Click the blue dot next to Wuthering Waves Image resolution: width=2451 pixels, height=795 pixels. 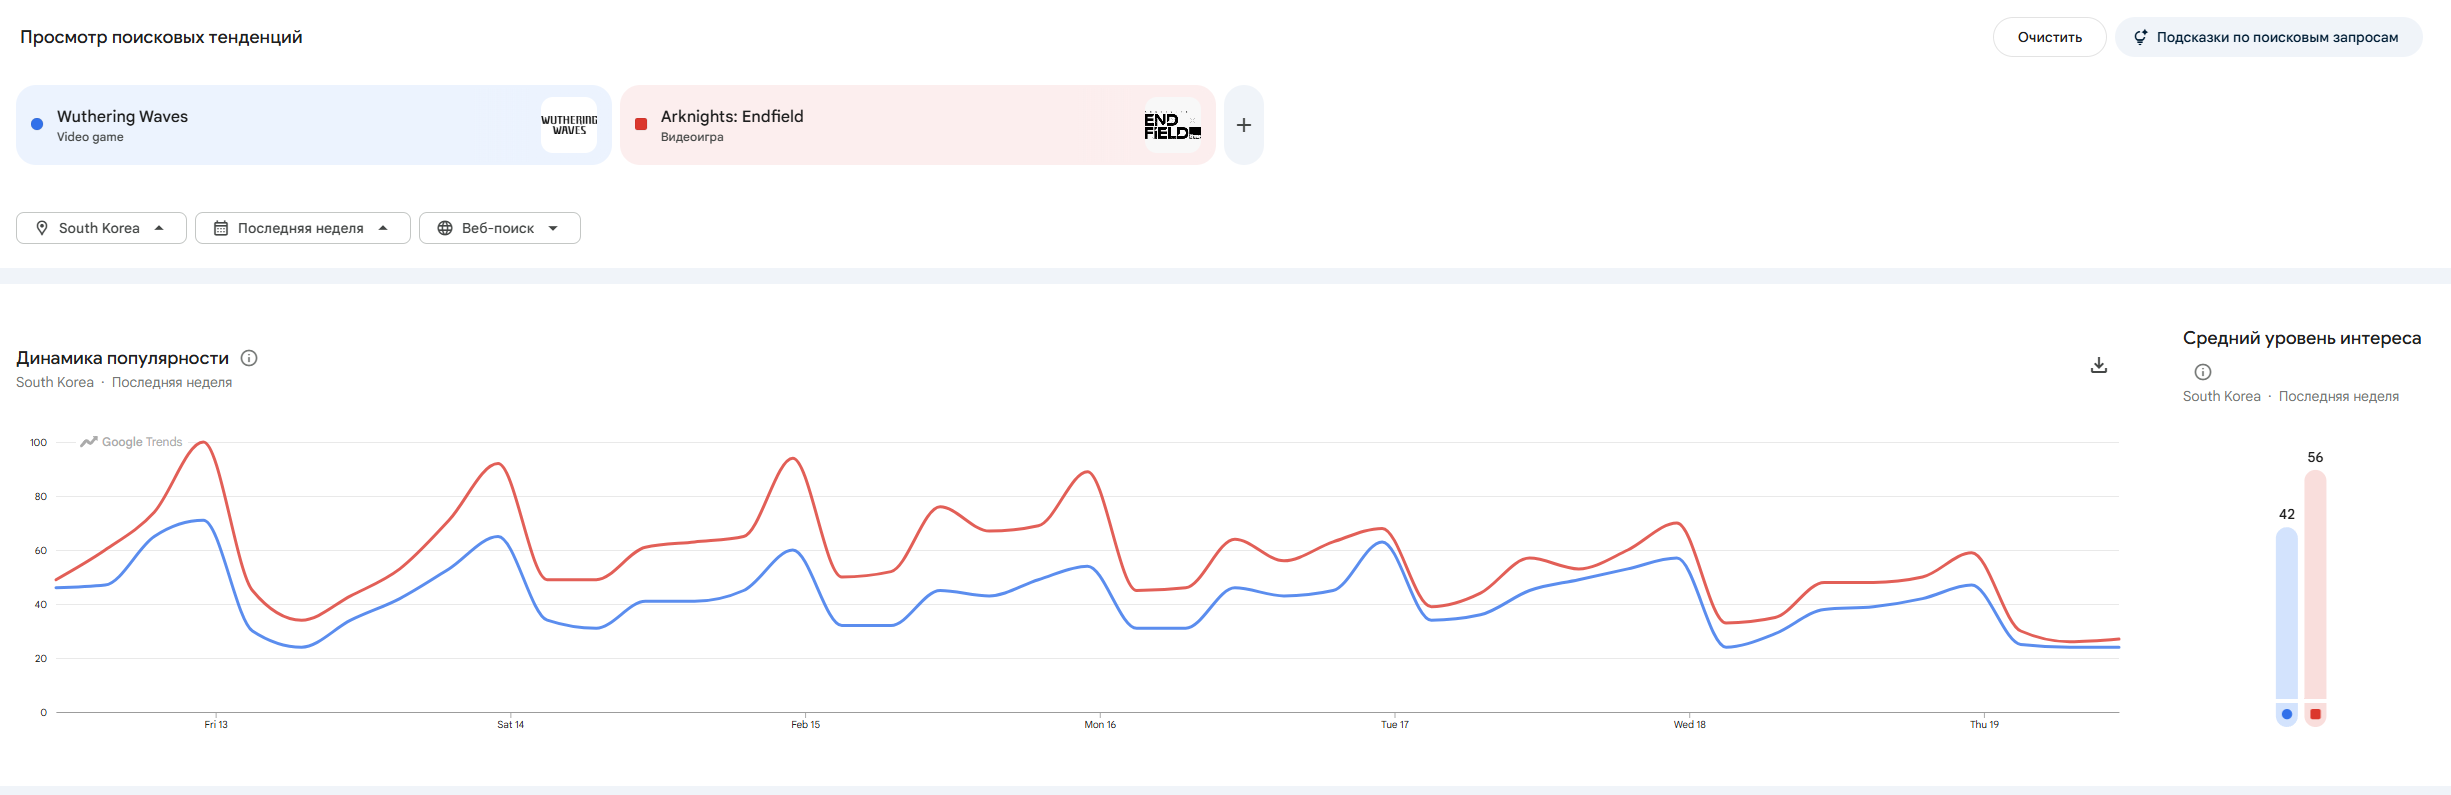tap(37, 124)
